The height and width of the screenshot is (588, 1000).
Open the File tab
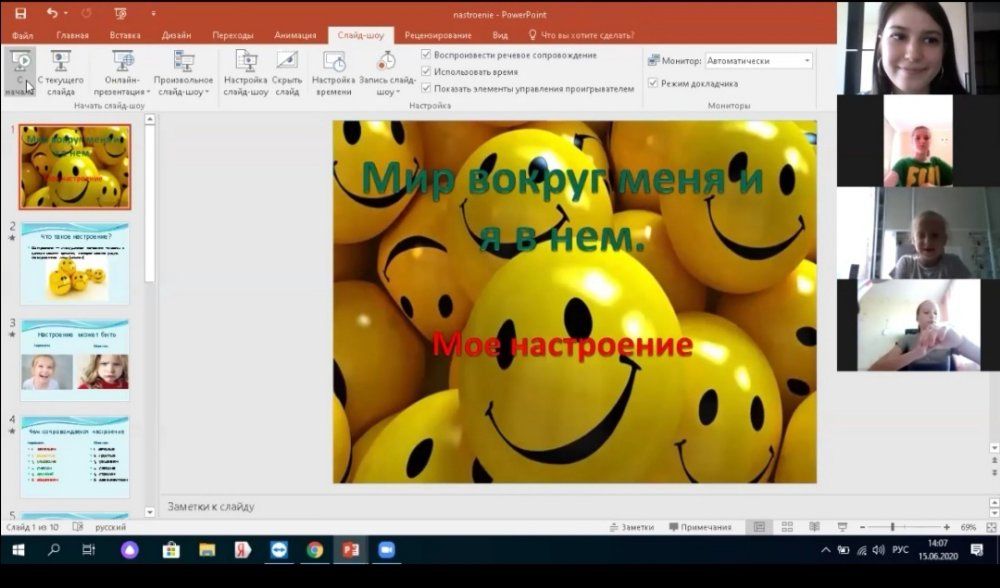pyautogui.click(x=22, y=35)
